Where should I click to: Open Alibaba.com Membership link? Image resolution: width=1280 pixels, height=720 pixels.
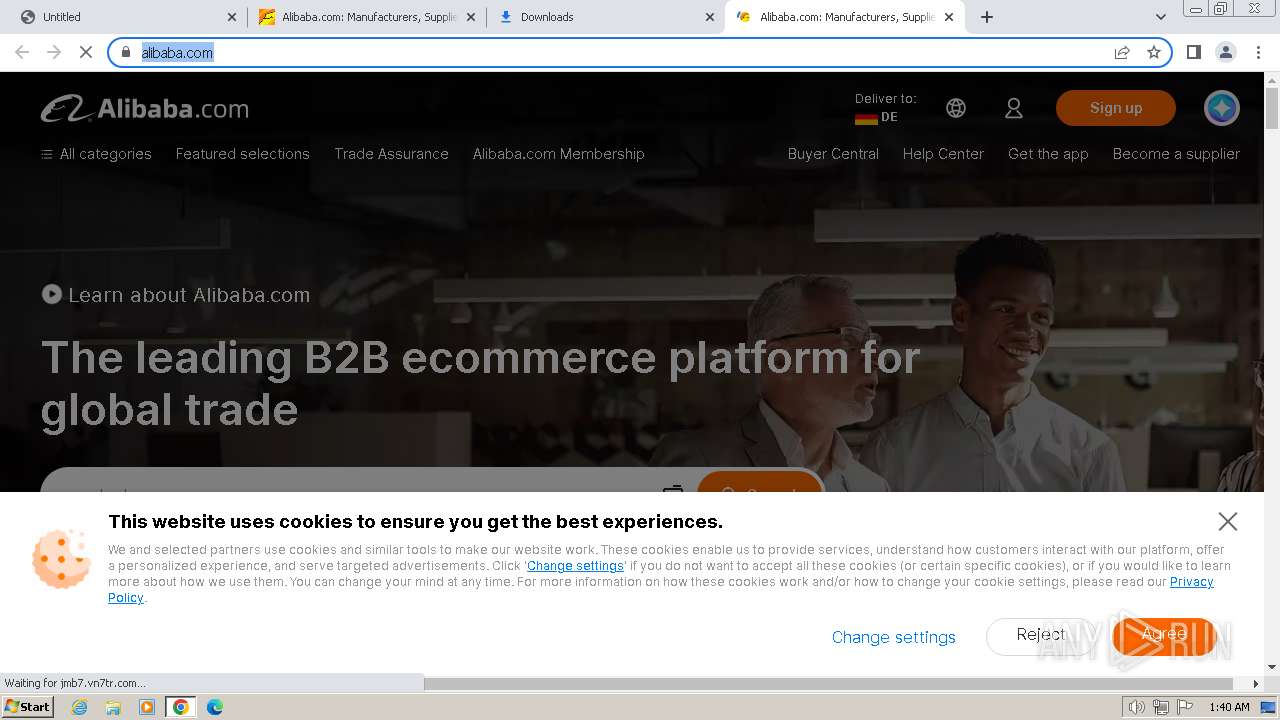559,154
